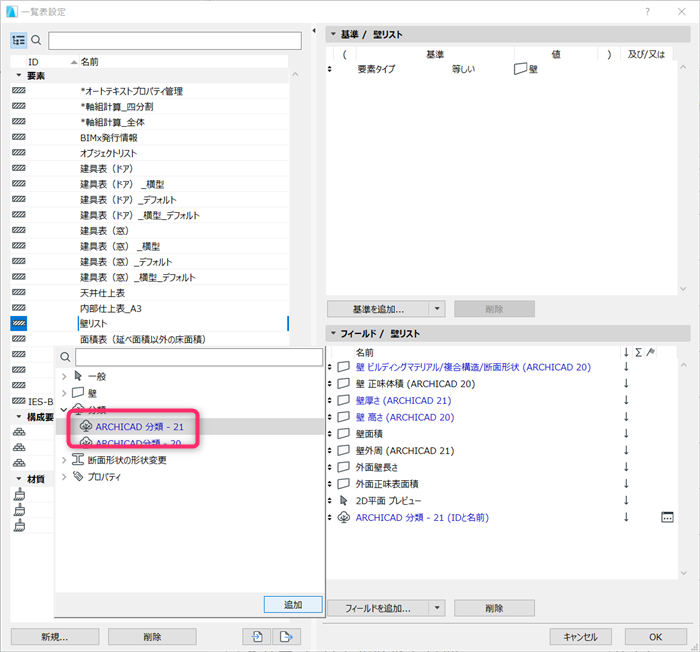The image size is (700, 652).
Task: Toggle sort arrow for 2D平面 プレビュー field
Action: [626, 501]
